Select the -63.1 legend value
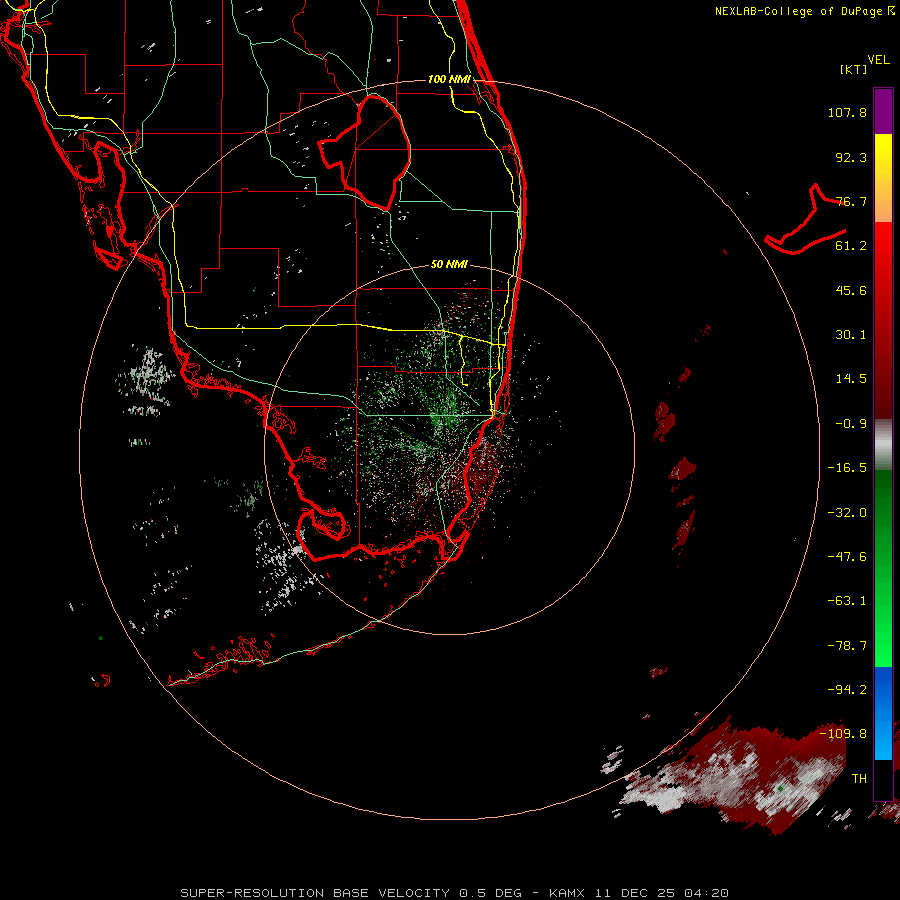Image resolution: width=900 pixels, height=900 pixels. [847, 601]
